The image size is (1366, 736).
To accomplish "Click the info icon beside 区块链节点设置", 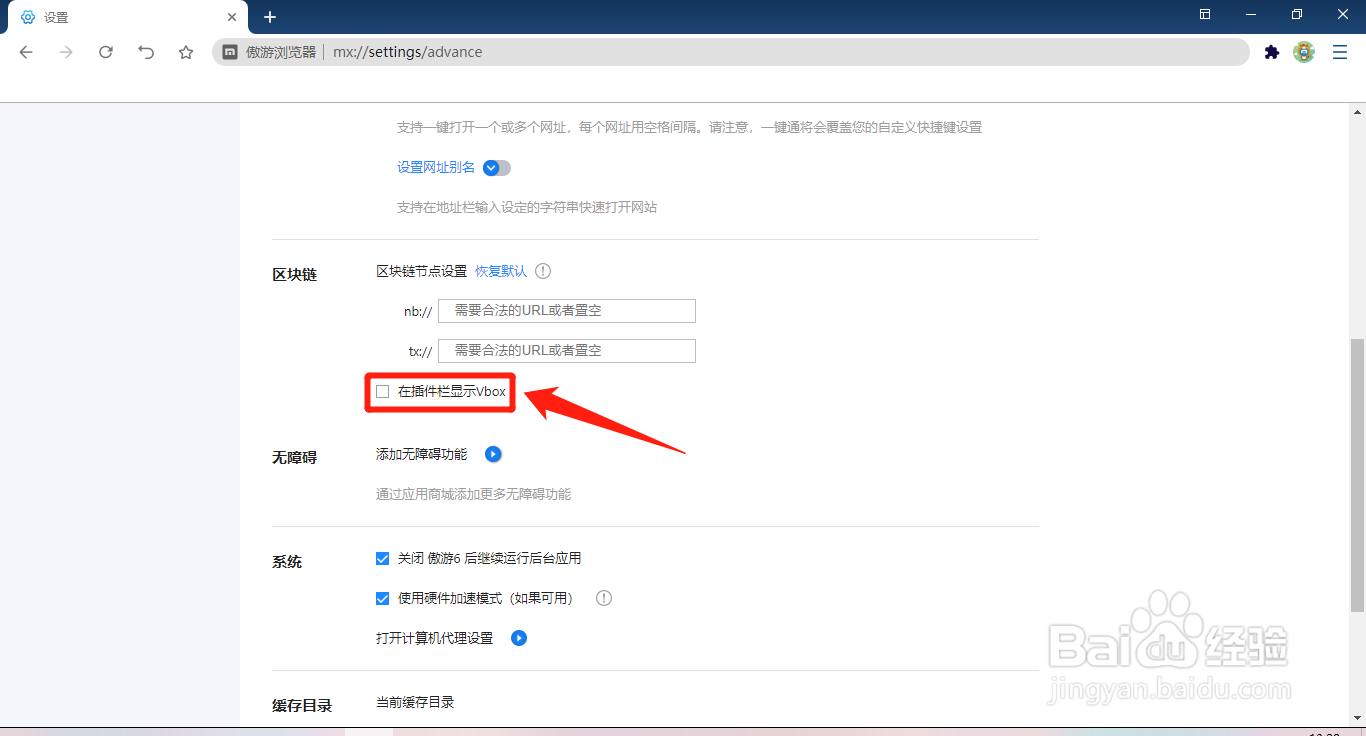I will pos(541,270).
